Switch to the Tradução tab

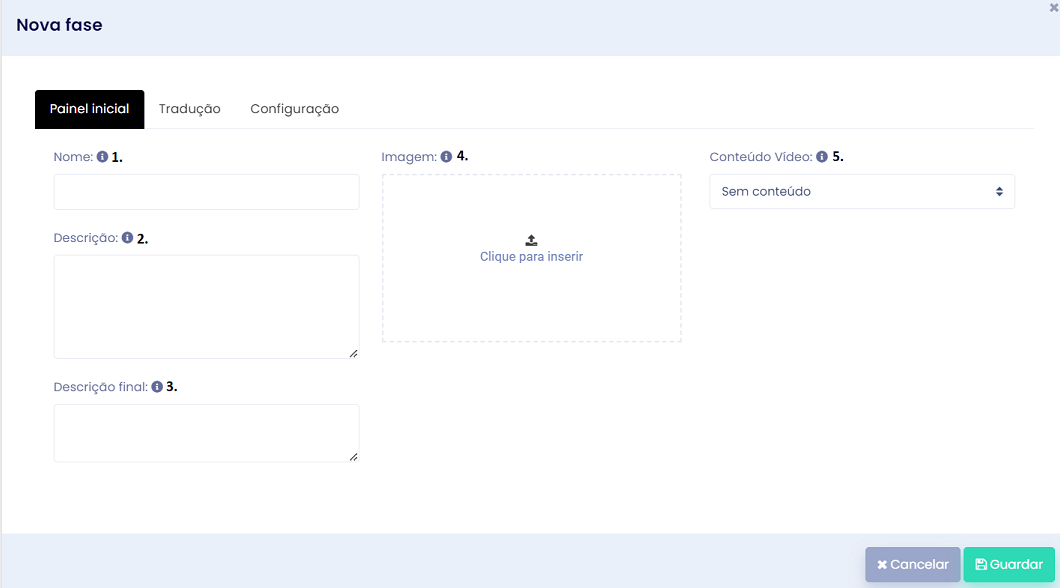coord(189,109)
